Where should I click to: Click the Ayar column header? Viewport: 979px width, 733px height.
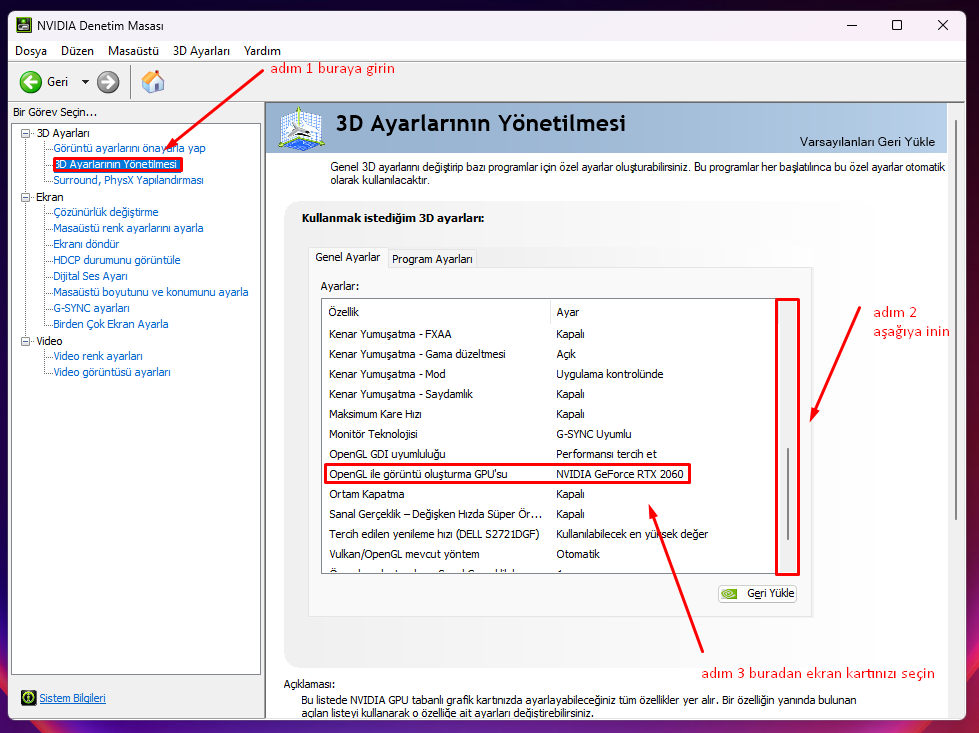662,312
